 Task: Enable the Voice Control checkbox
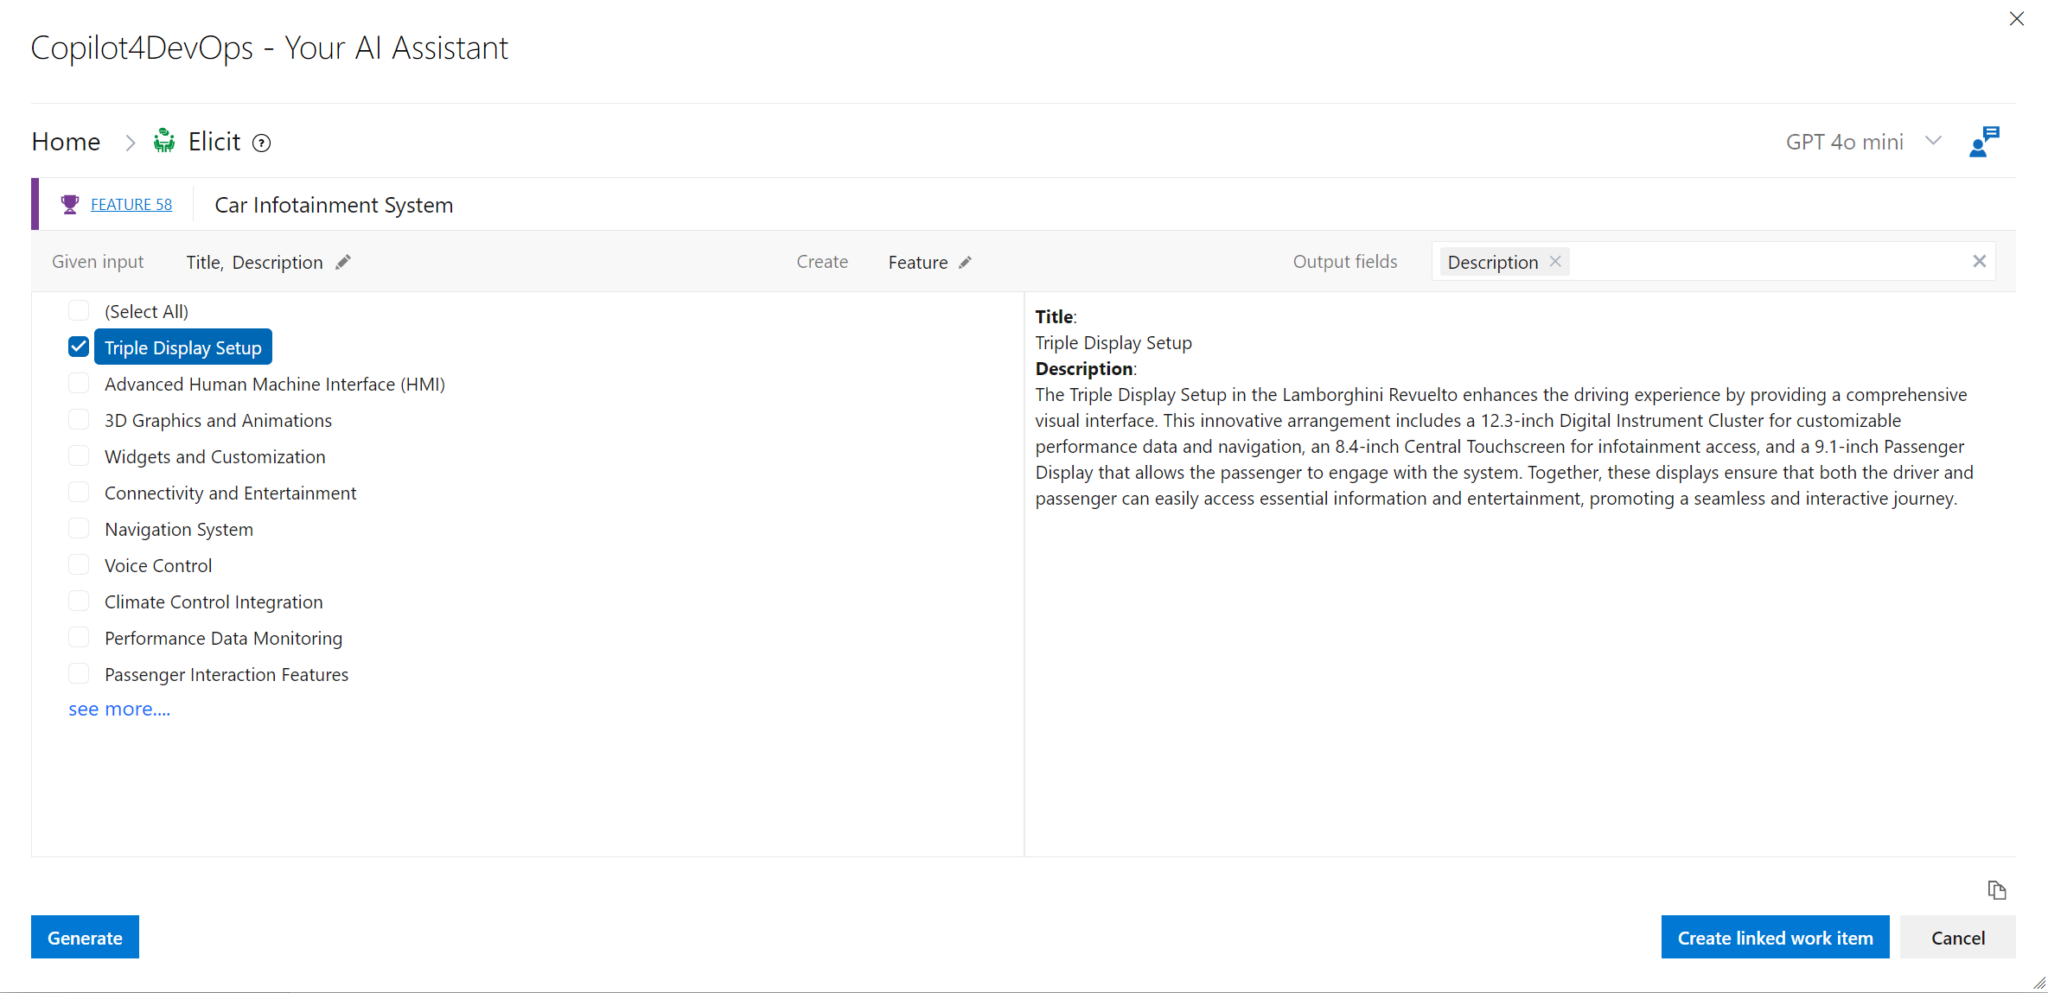pyautogui.click(x=79, y=565)
